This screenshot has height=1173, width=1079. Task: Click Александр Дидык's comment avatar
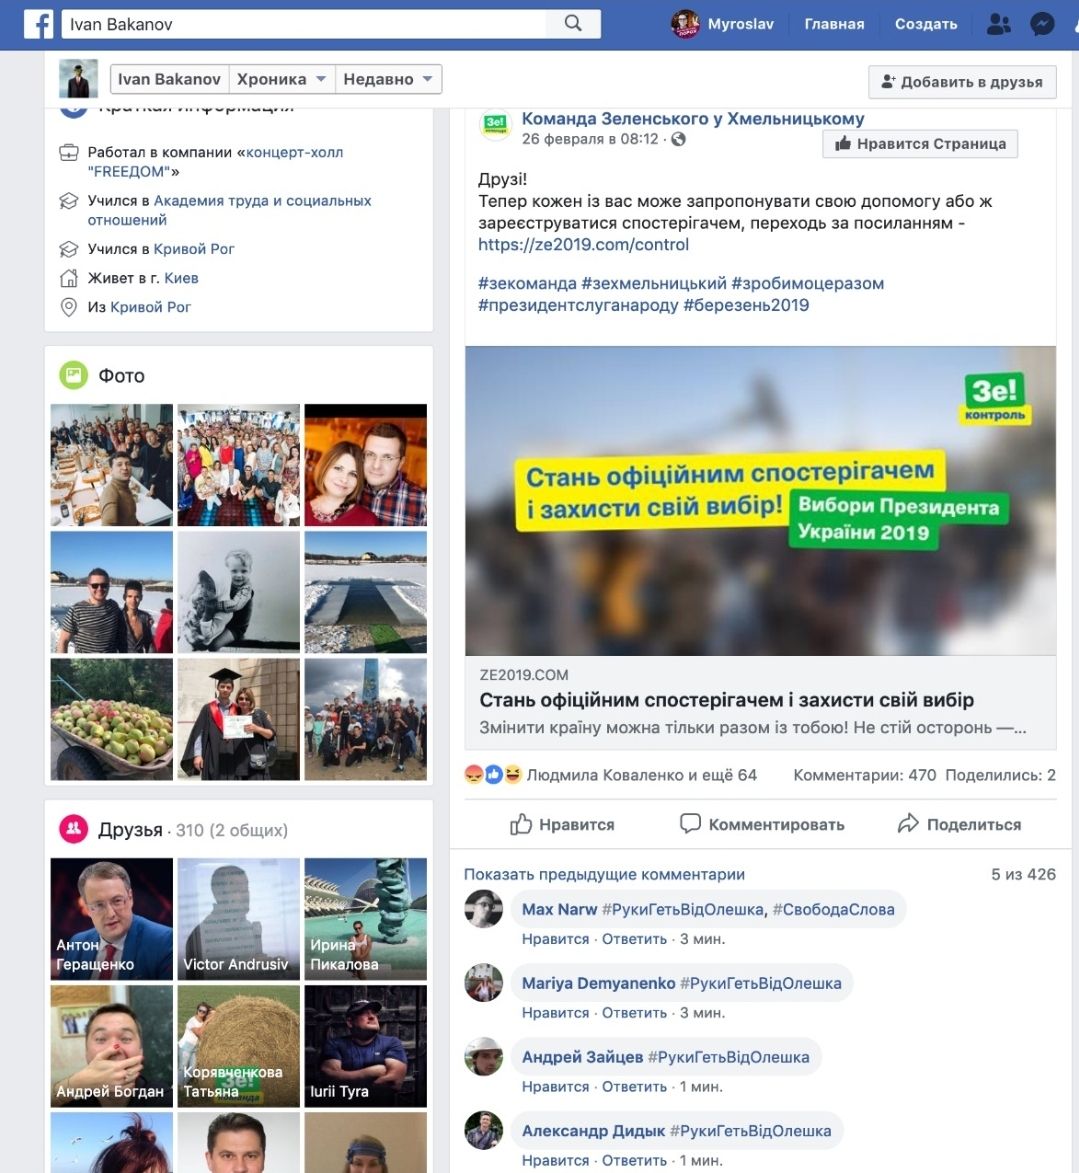pyautogui.click(x=483, y=1130)
